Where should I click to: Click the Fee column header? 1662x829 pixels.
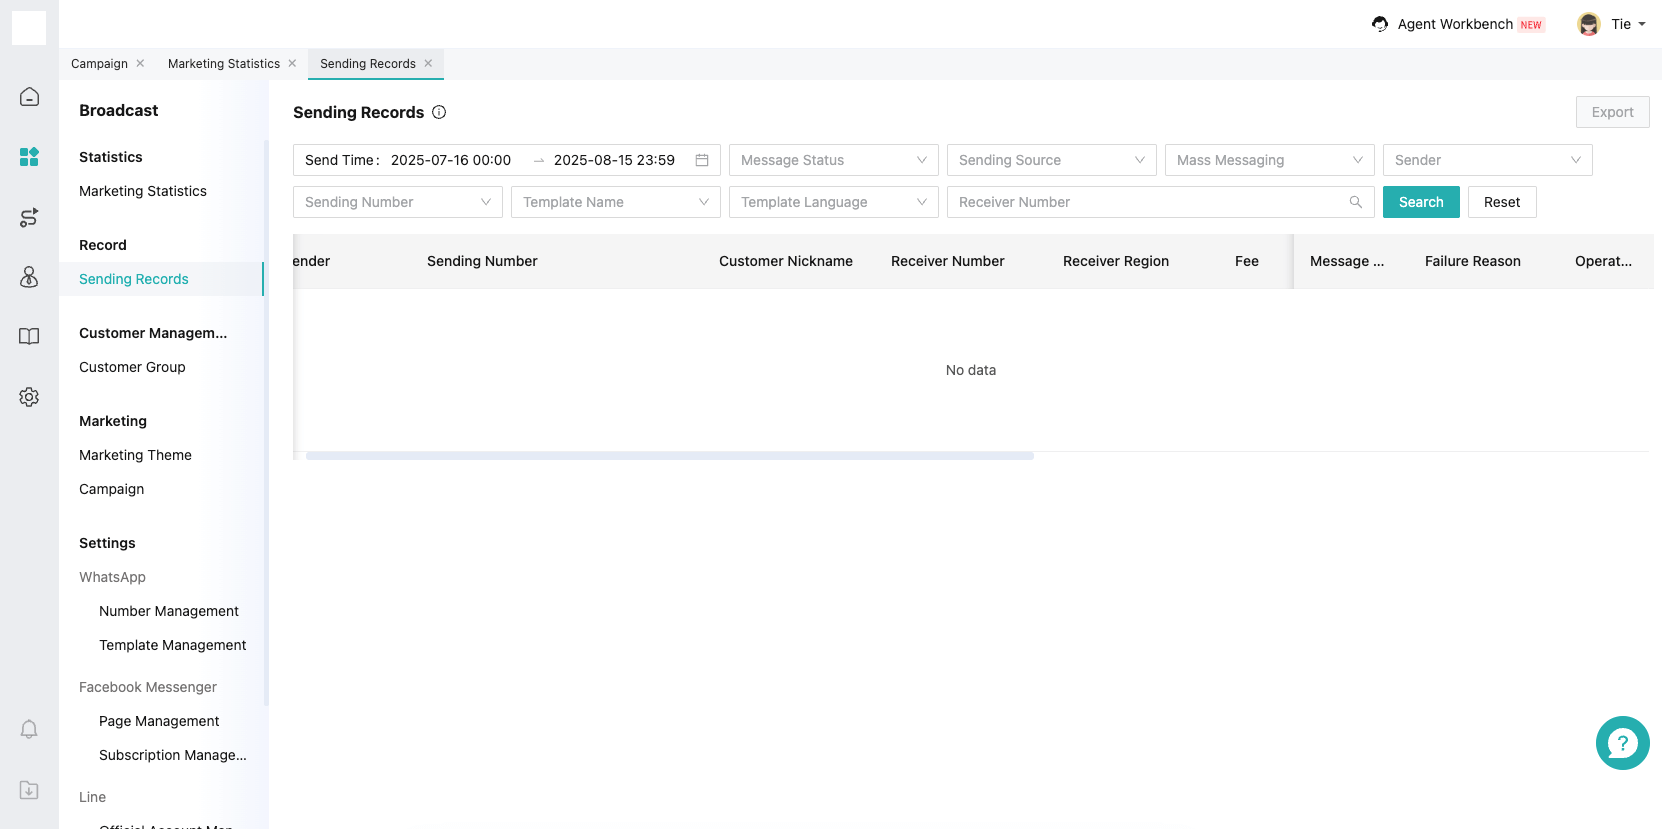pos(1247,261)
